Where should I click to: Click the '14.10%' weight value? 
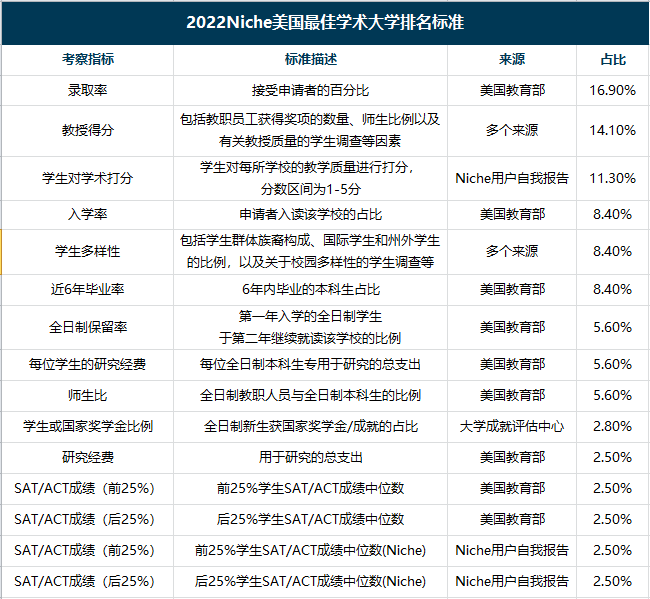pos(613,130)
